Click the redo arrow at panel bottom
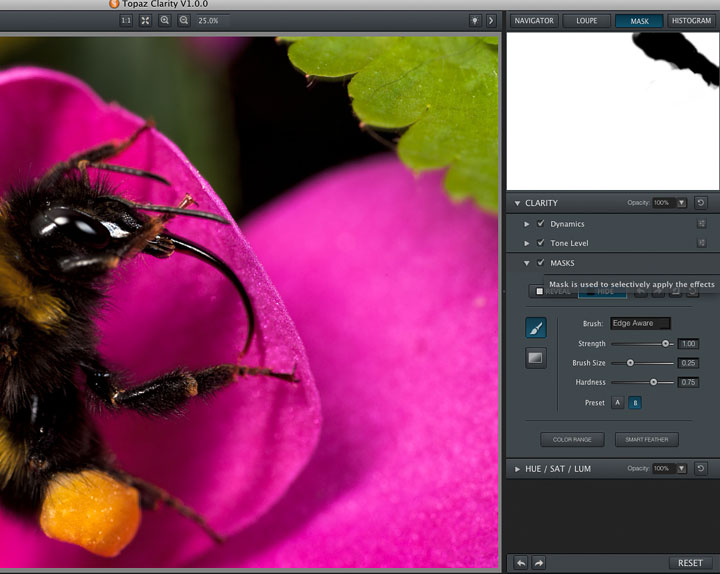The width and height of the screenshot is (720, 574). click(x=539, y=563)
